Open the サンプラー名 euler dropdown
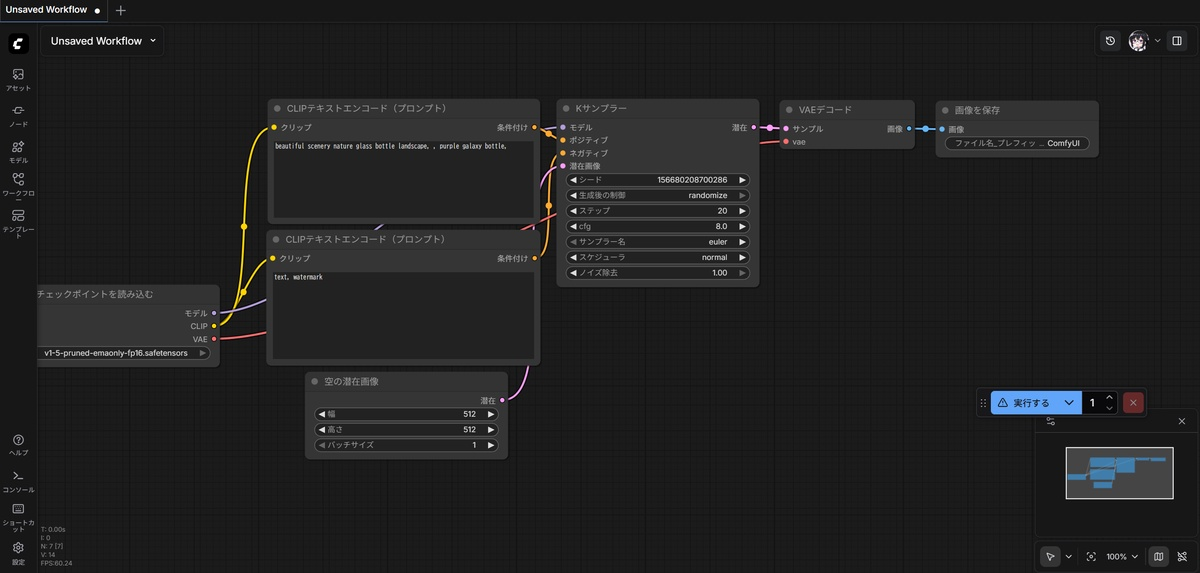 click(657, 242)
